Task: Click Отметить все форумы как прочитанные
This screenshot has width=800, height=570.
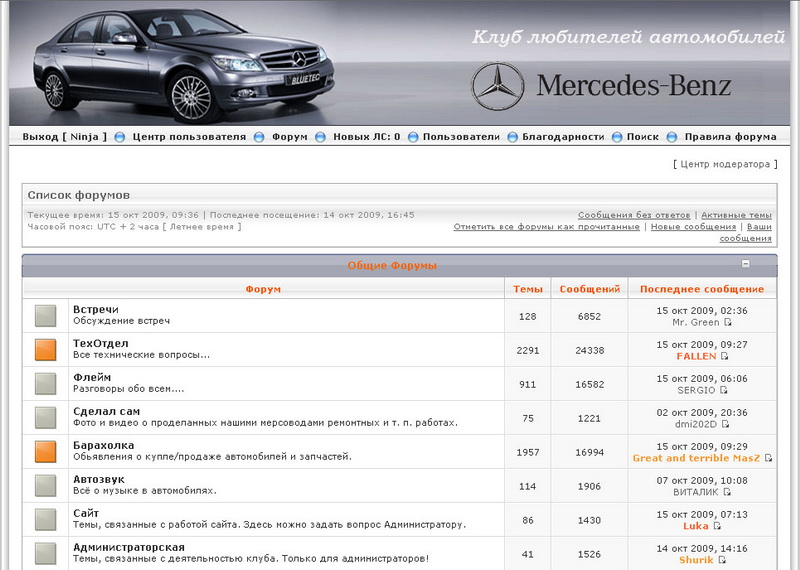Action: pyautogui.click(x=546, y=227)
